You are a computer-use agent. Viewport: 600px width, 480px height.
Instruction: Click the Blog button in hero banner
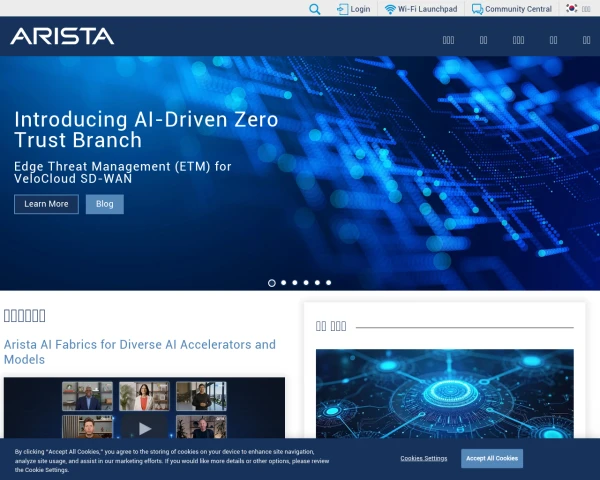104,204
